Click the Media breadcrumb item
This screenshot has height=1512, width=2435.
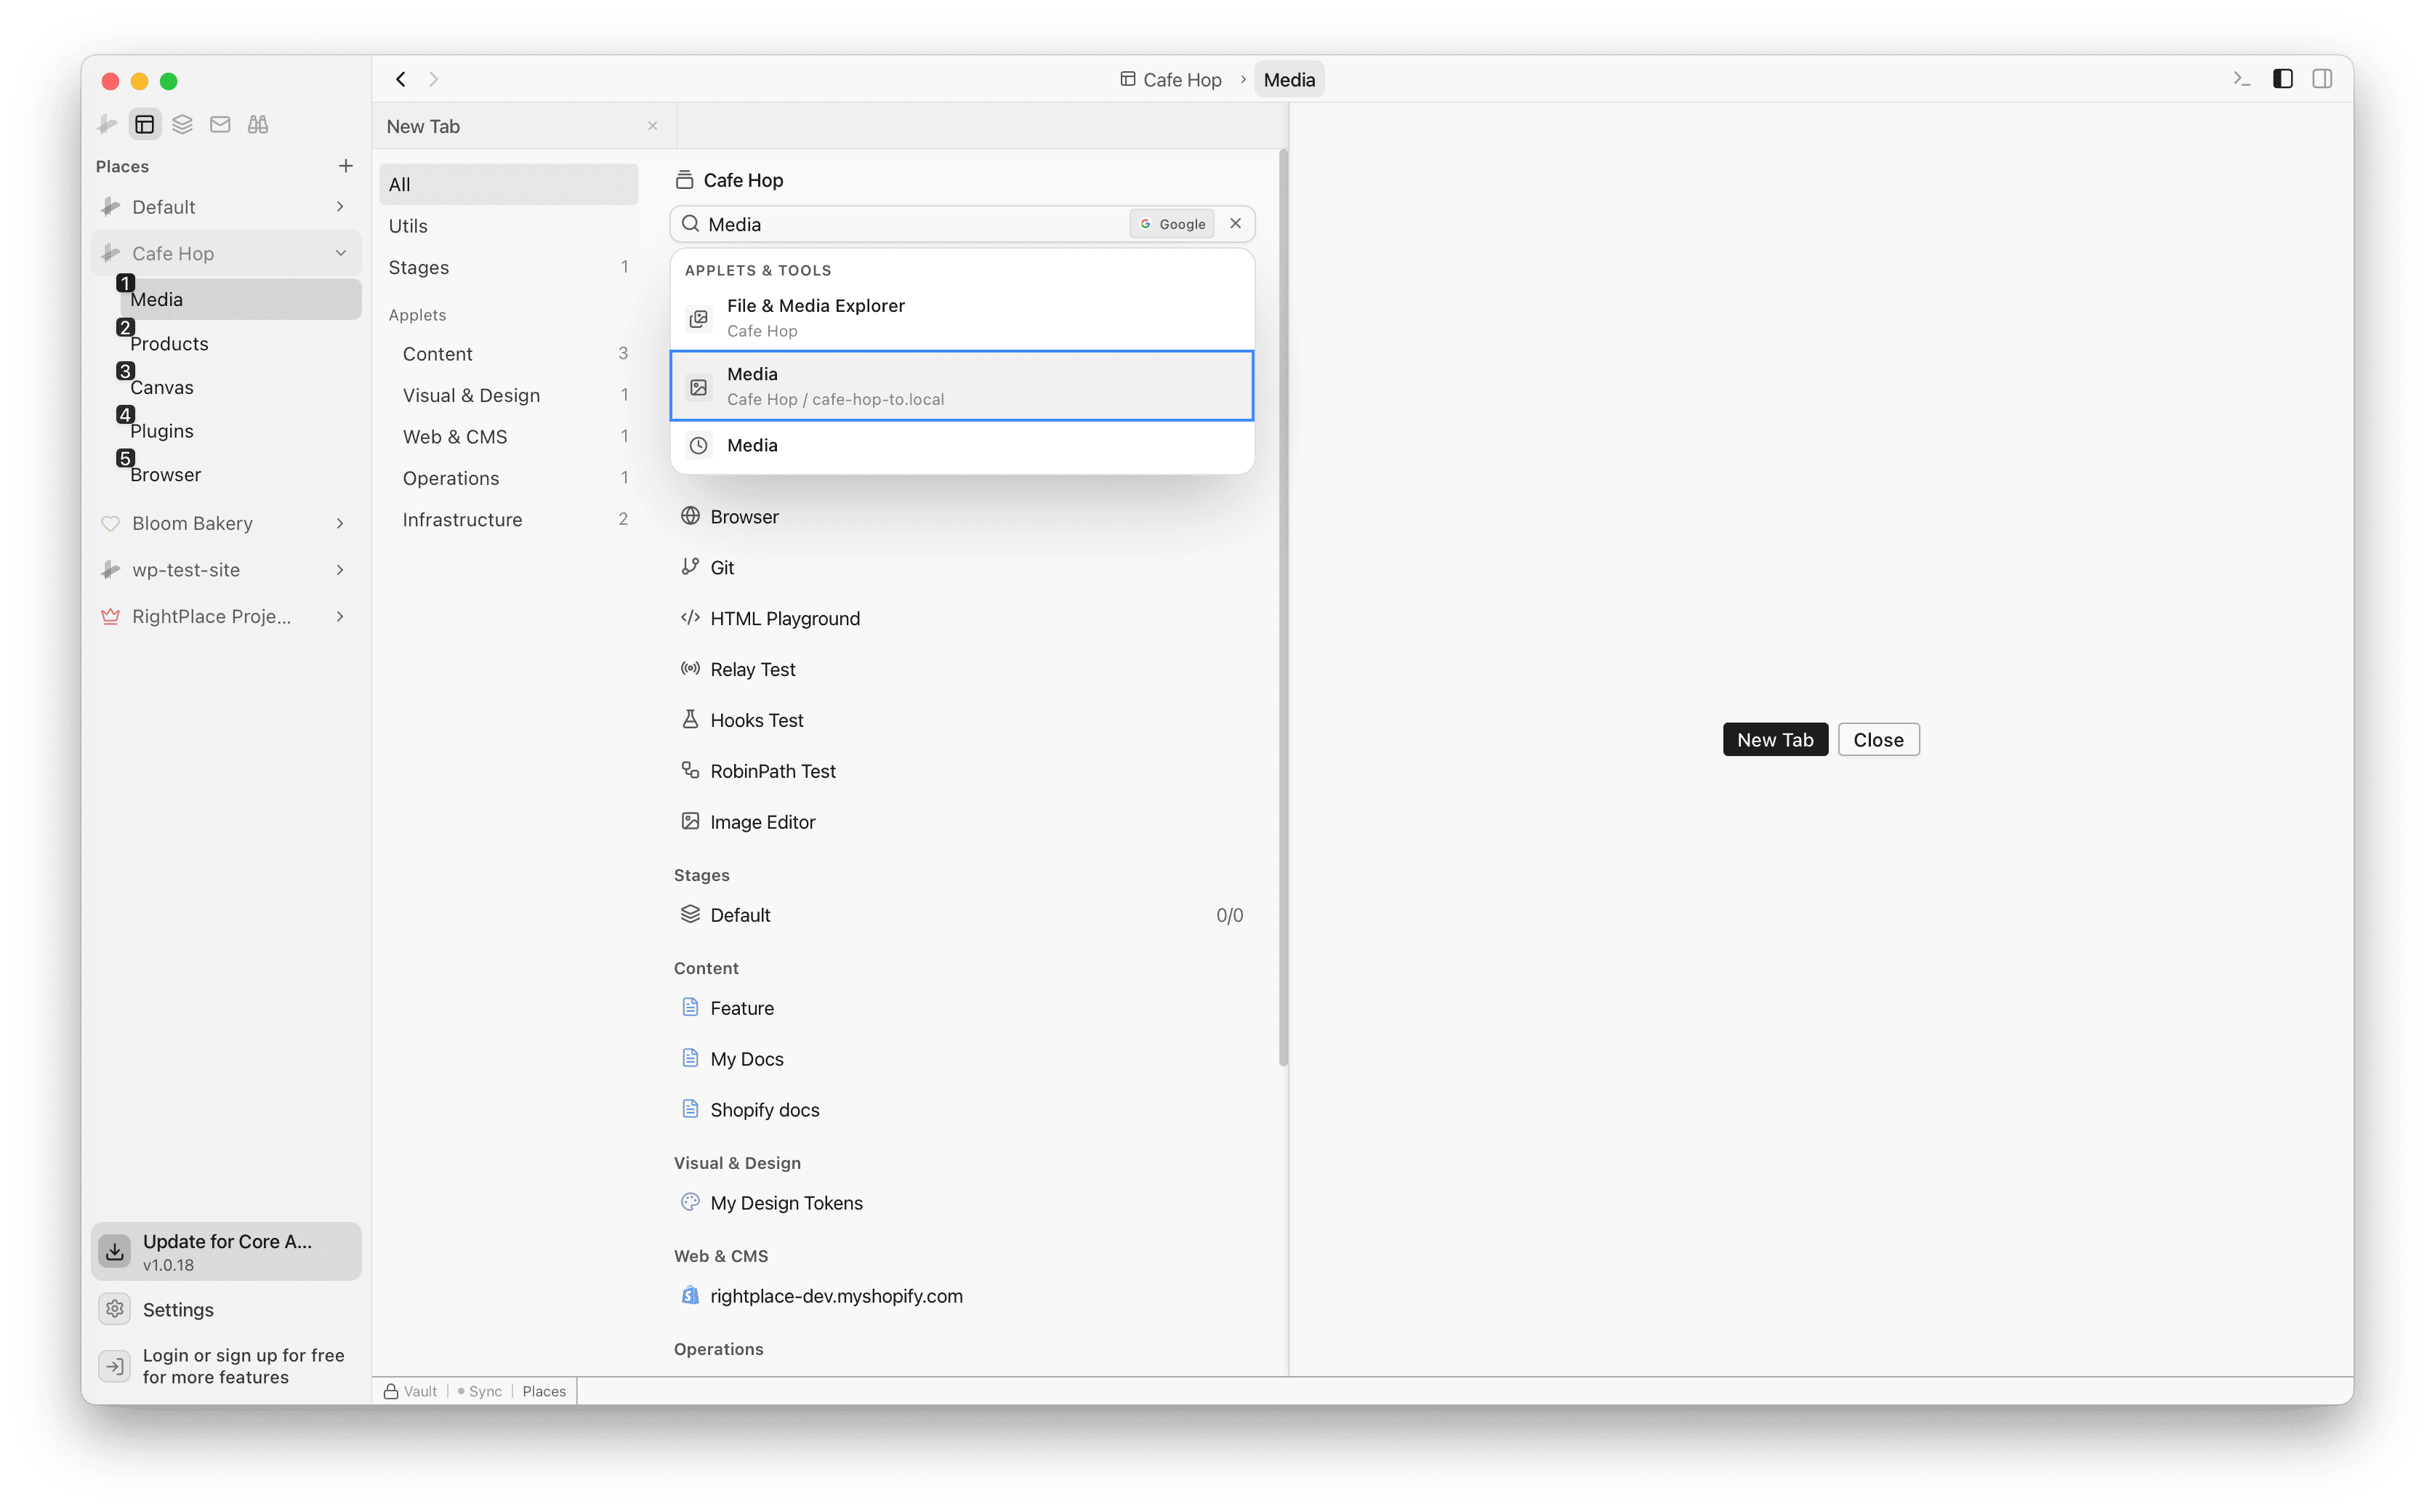(x=1289, y=80)
